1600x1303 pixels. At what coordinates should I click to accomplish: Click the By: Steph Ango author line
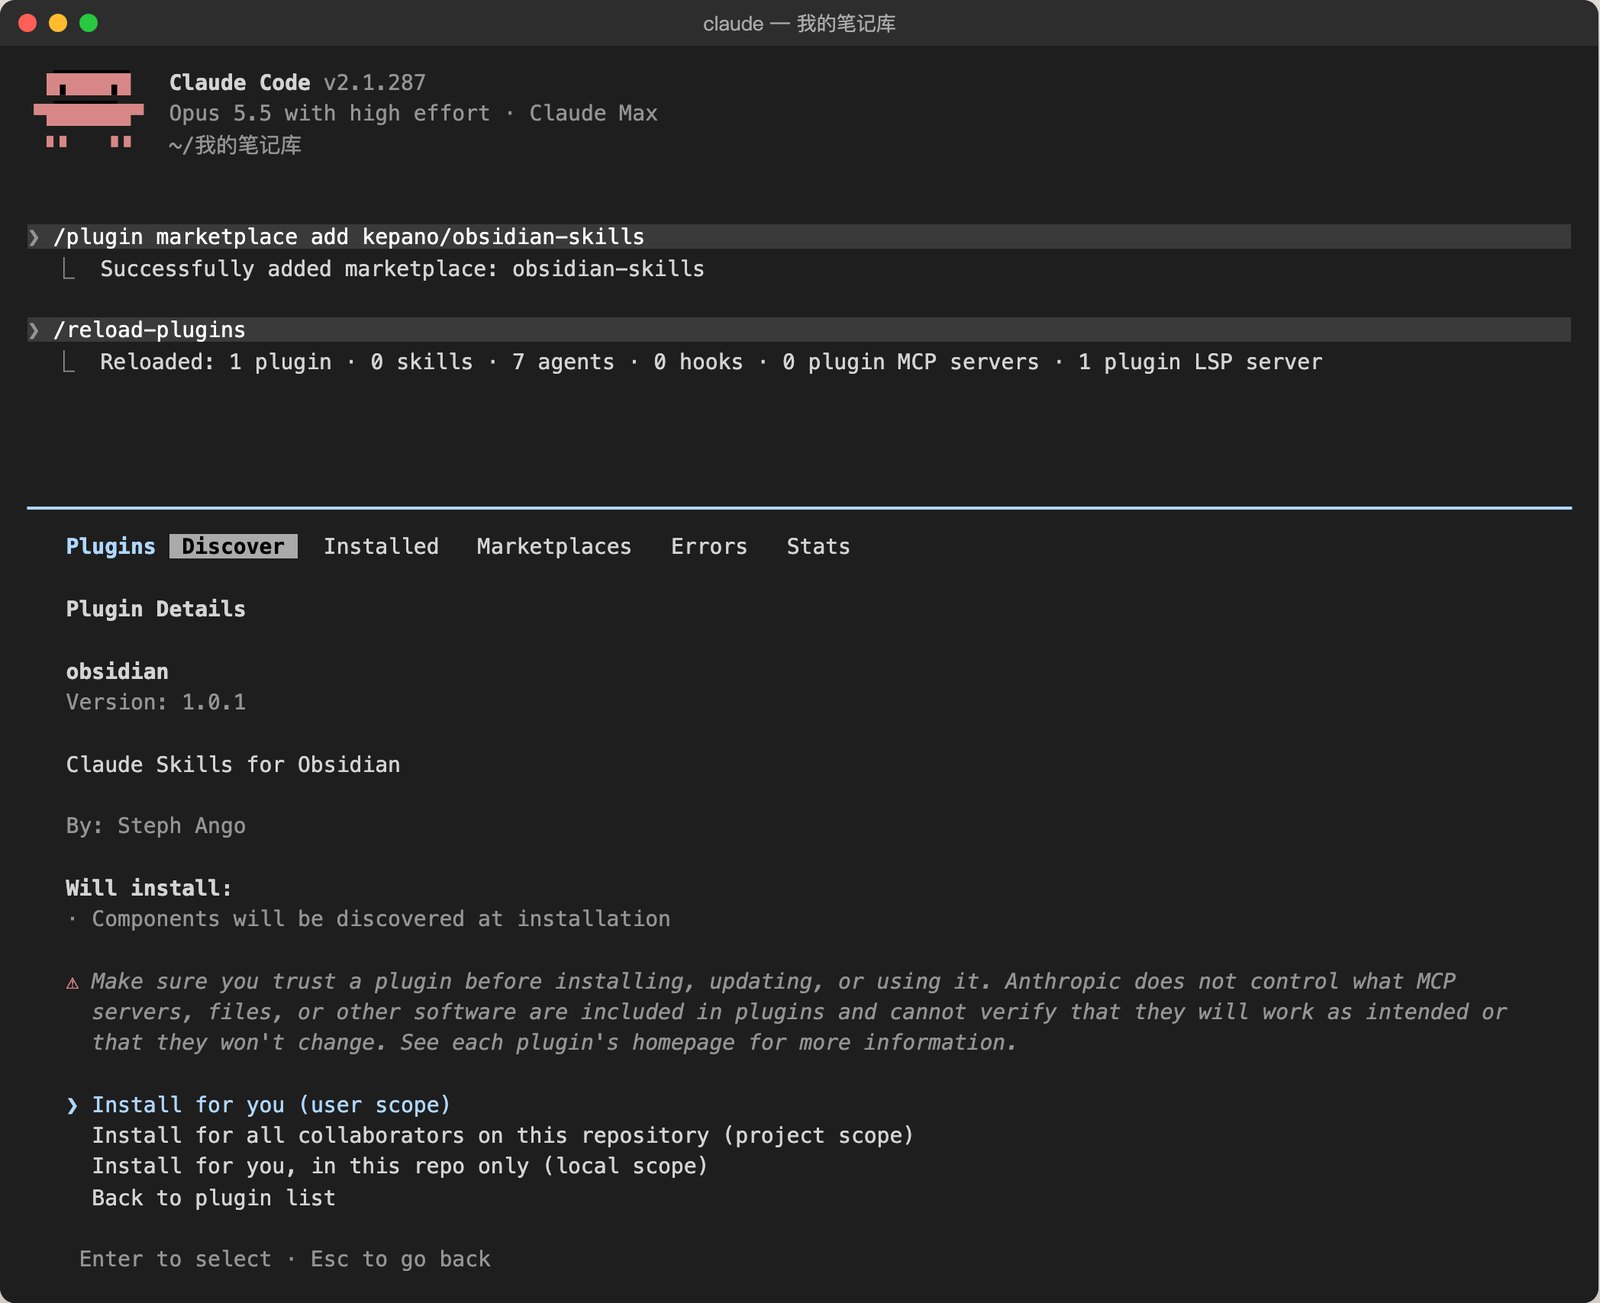pos(156,826)
